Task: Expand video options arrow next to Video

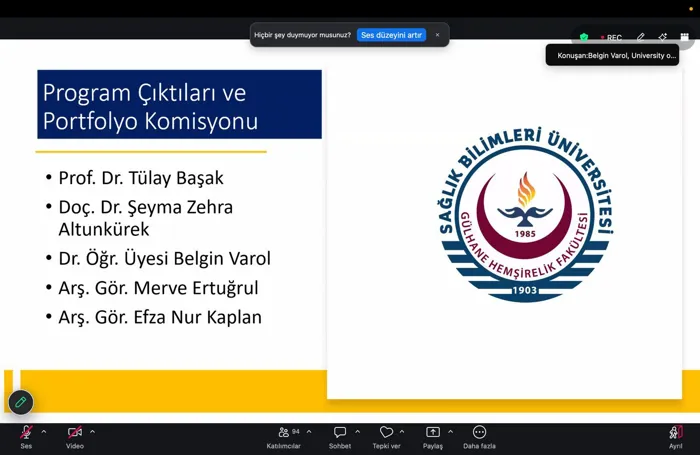Action: [92, 432]
